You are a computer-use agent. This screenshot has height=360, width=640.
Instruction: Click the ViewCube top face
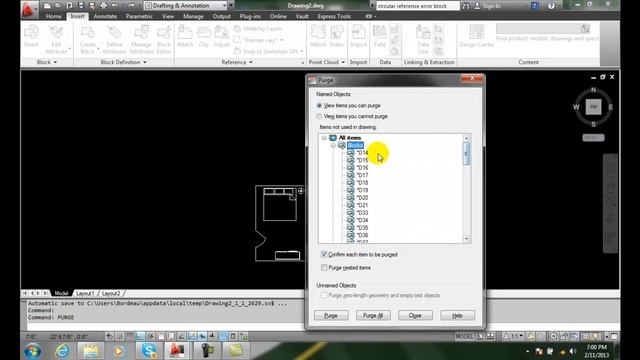[x=593, y=107]
